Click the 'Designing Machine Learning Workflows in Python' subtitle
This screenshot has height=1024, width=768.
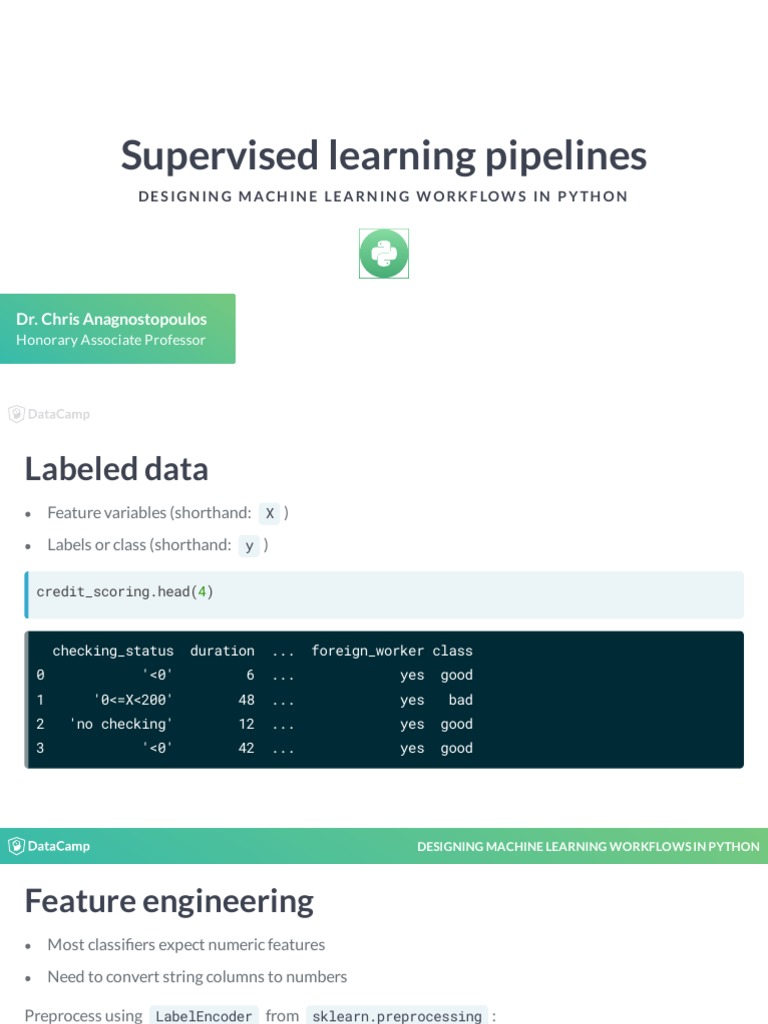384,196
